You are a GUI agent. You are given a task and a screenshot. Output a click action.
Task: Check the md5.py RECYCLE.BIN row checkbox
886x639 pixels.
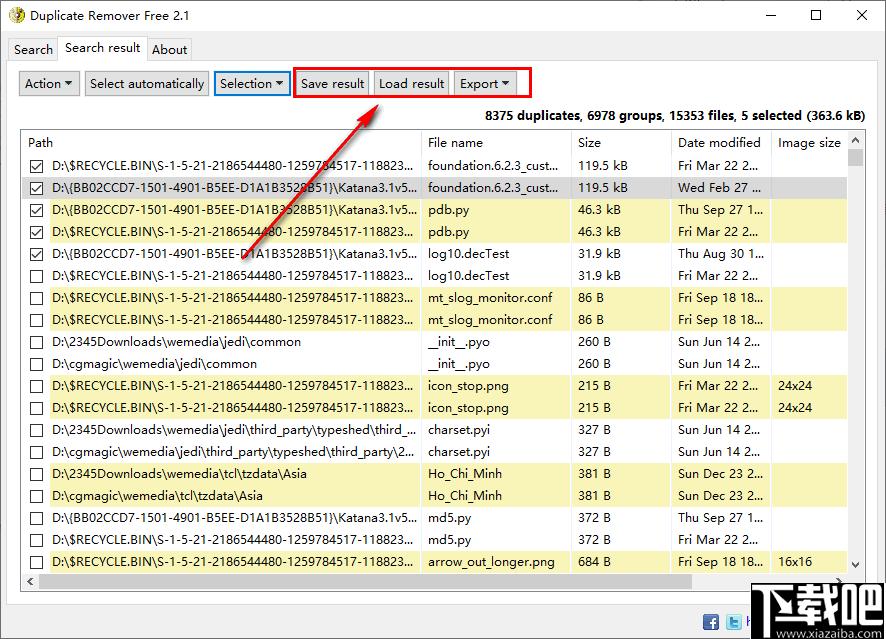tap(37, 541)
